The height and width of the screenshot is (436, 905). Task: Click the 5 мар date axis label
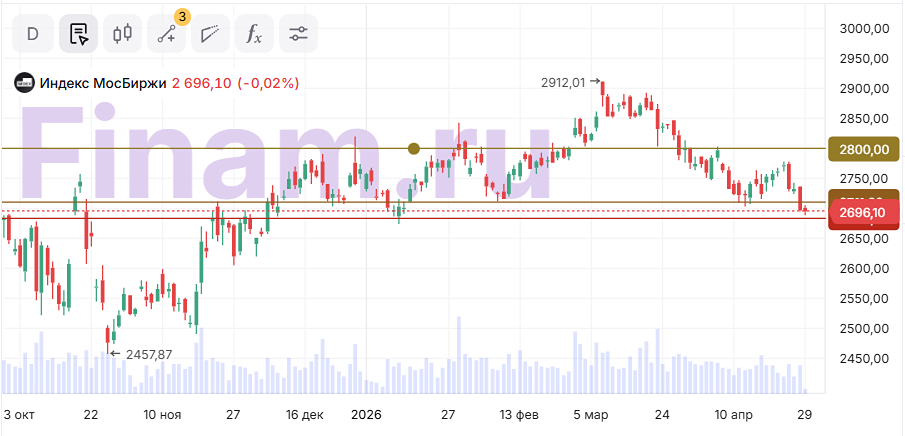[x=590, y=413]
